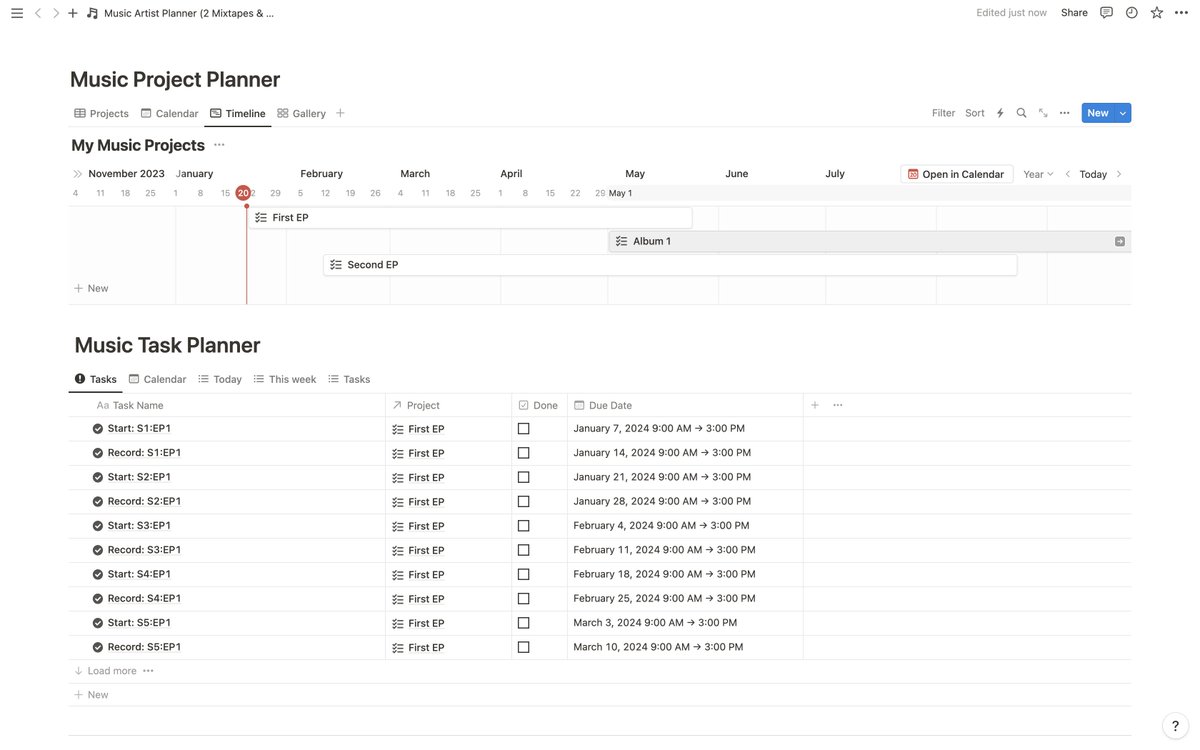This screenshot has width=1200, height=750.
Task: Search the projects database
Action: click(1021, 113)
